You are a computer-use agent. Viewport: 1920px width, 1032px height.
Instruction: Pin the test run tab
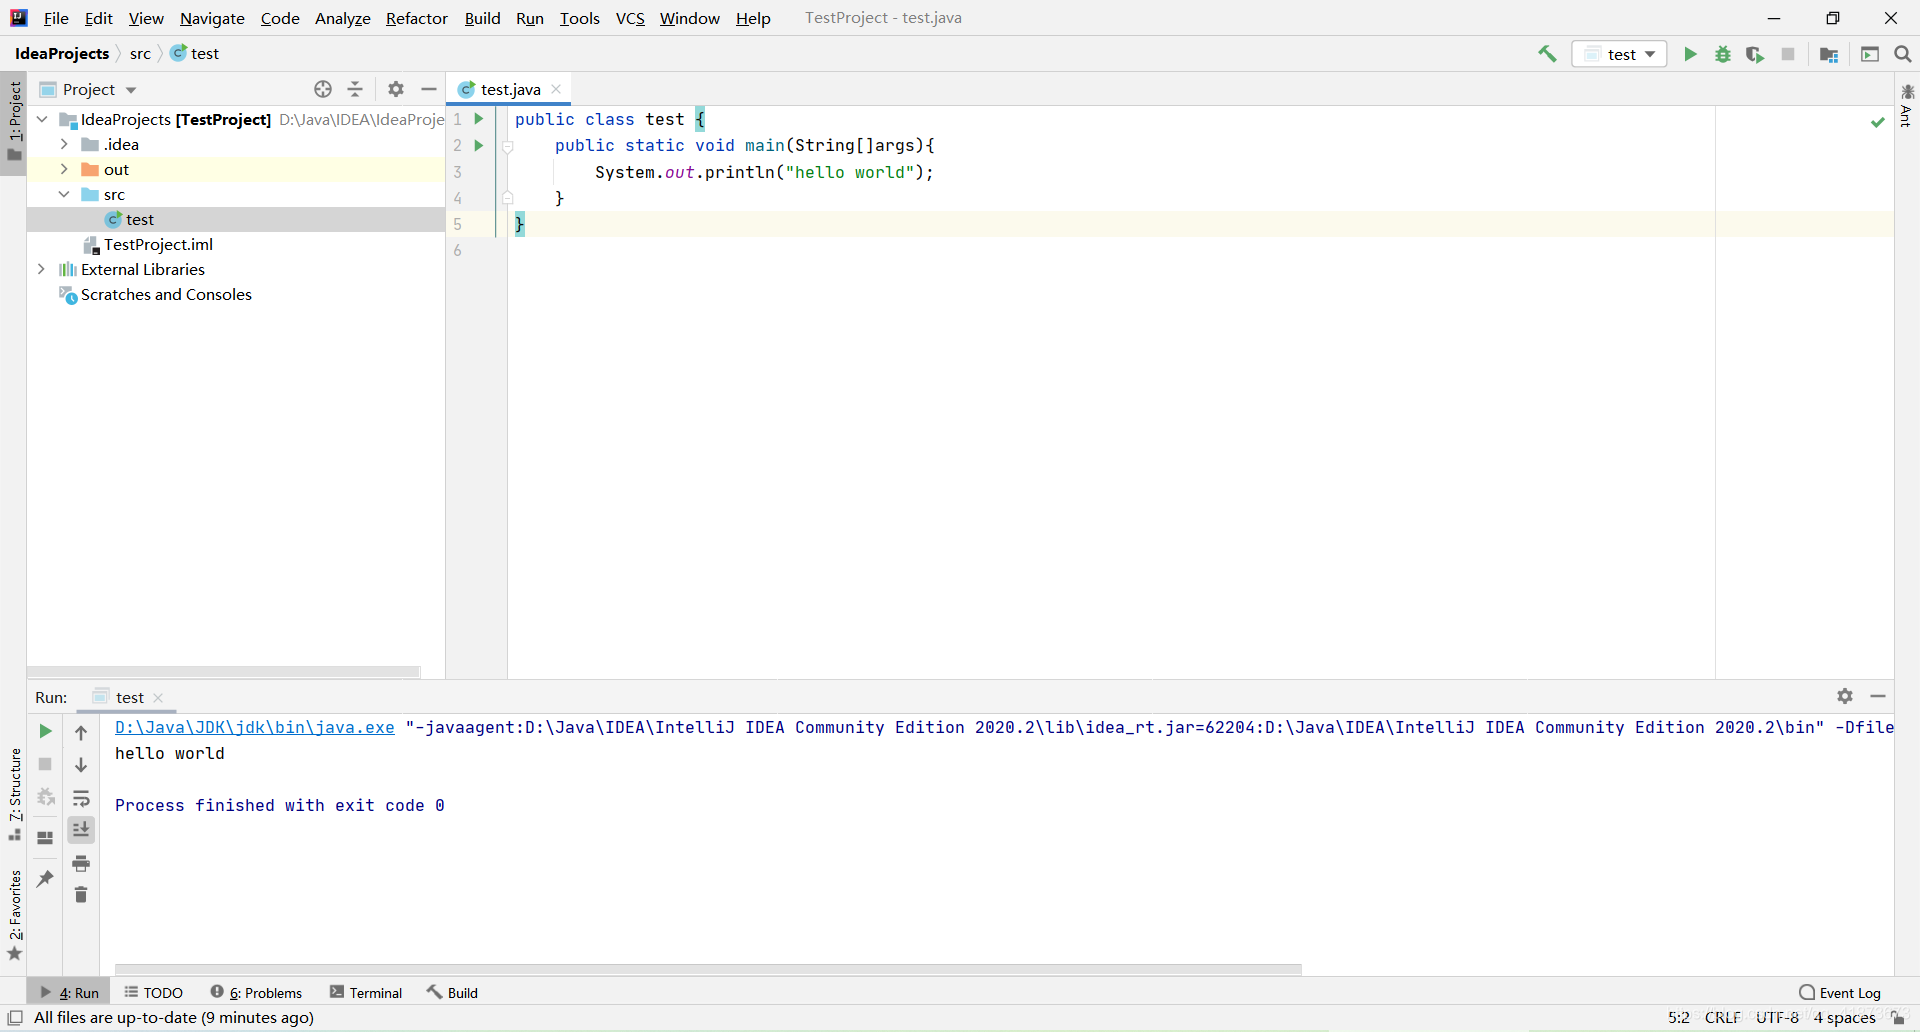tap(45, 878)
